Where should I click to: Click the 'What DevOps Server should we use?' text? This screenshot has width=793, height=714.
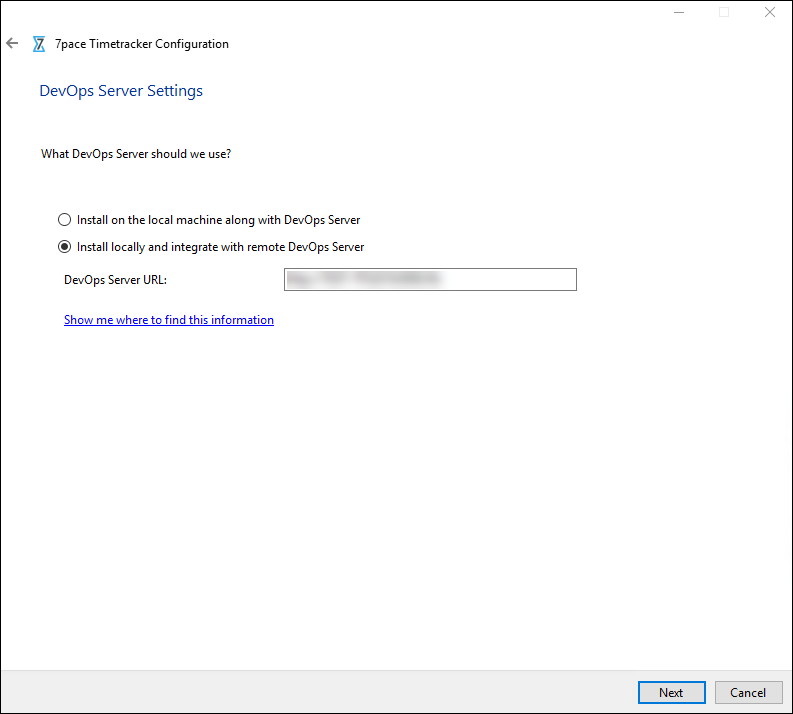136,154
